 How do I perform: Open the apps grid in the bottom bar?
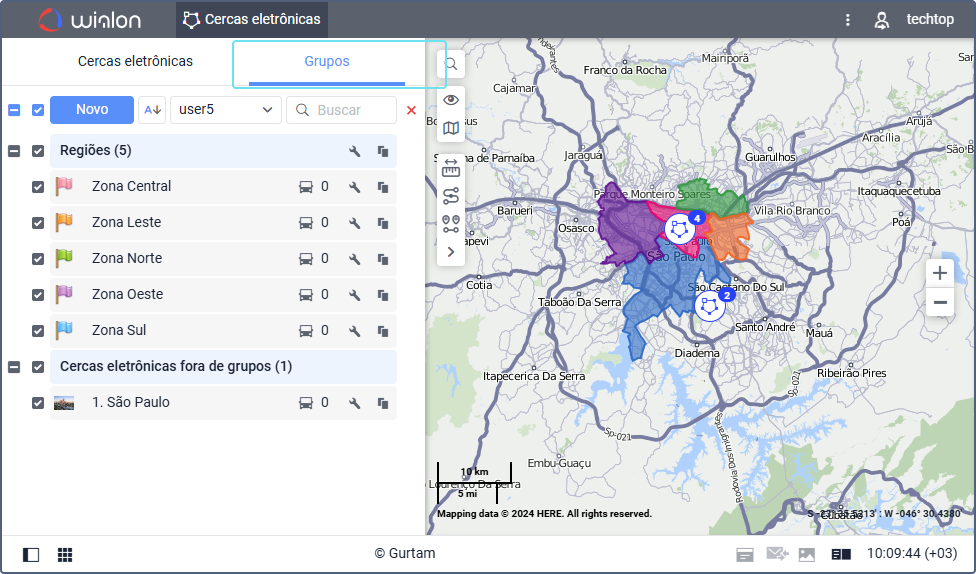click(65, 554)
